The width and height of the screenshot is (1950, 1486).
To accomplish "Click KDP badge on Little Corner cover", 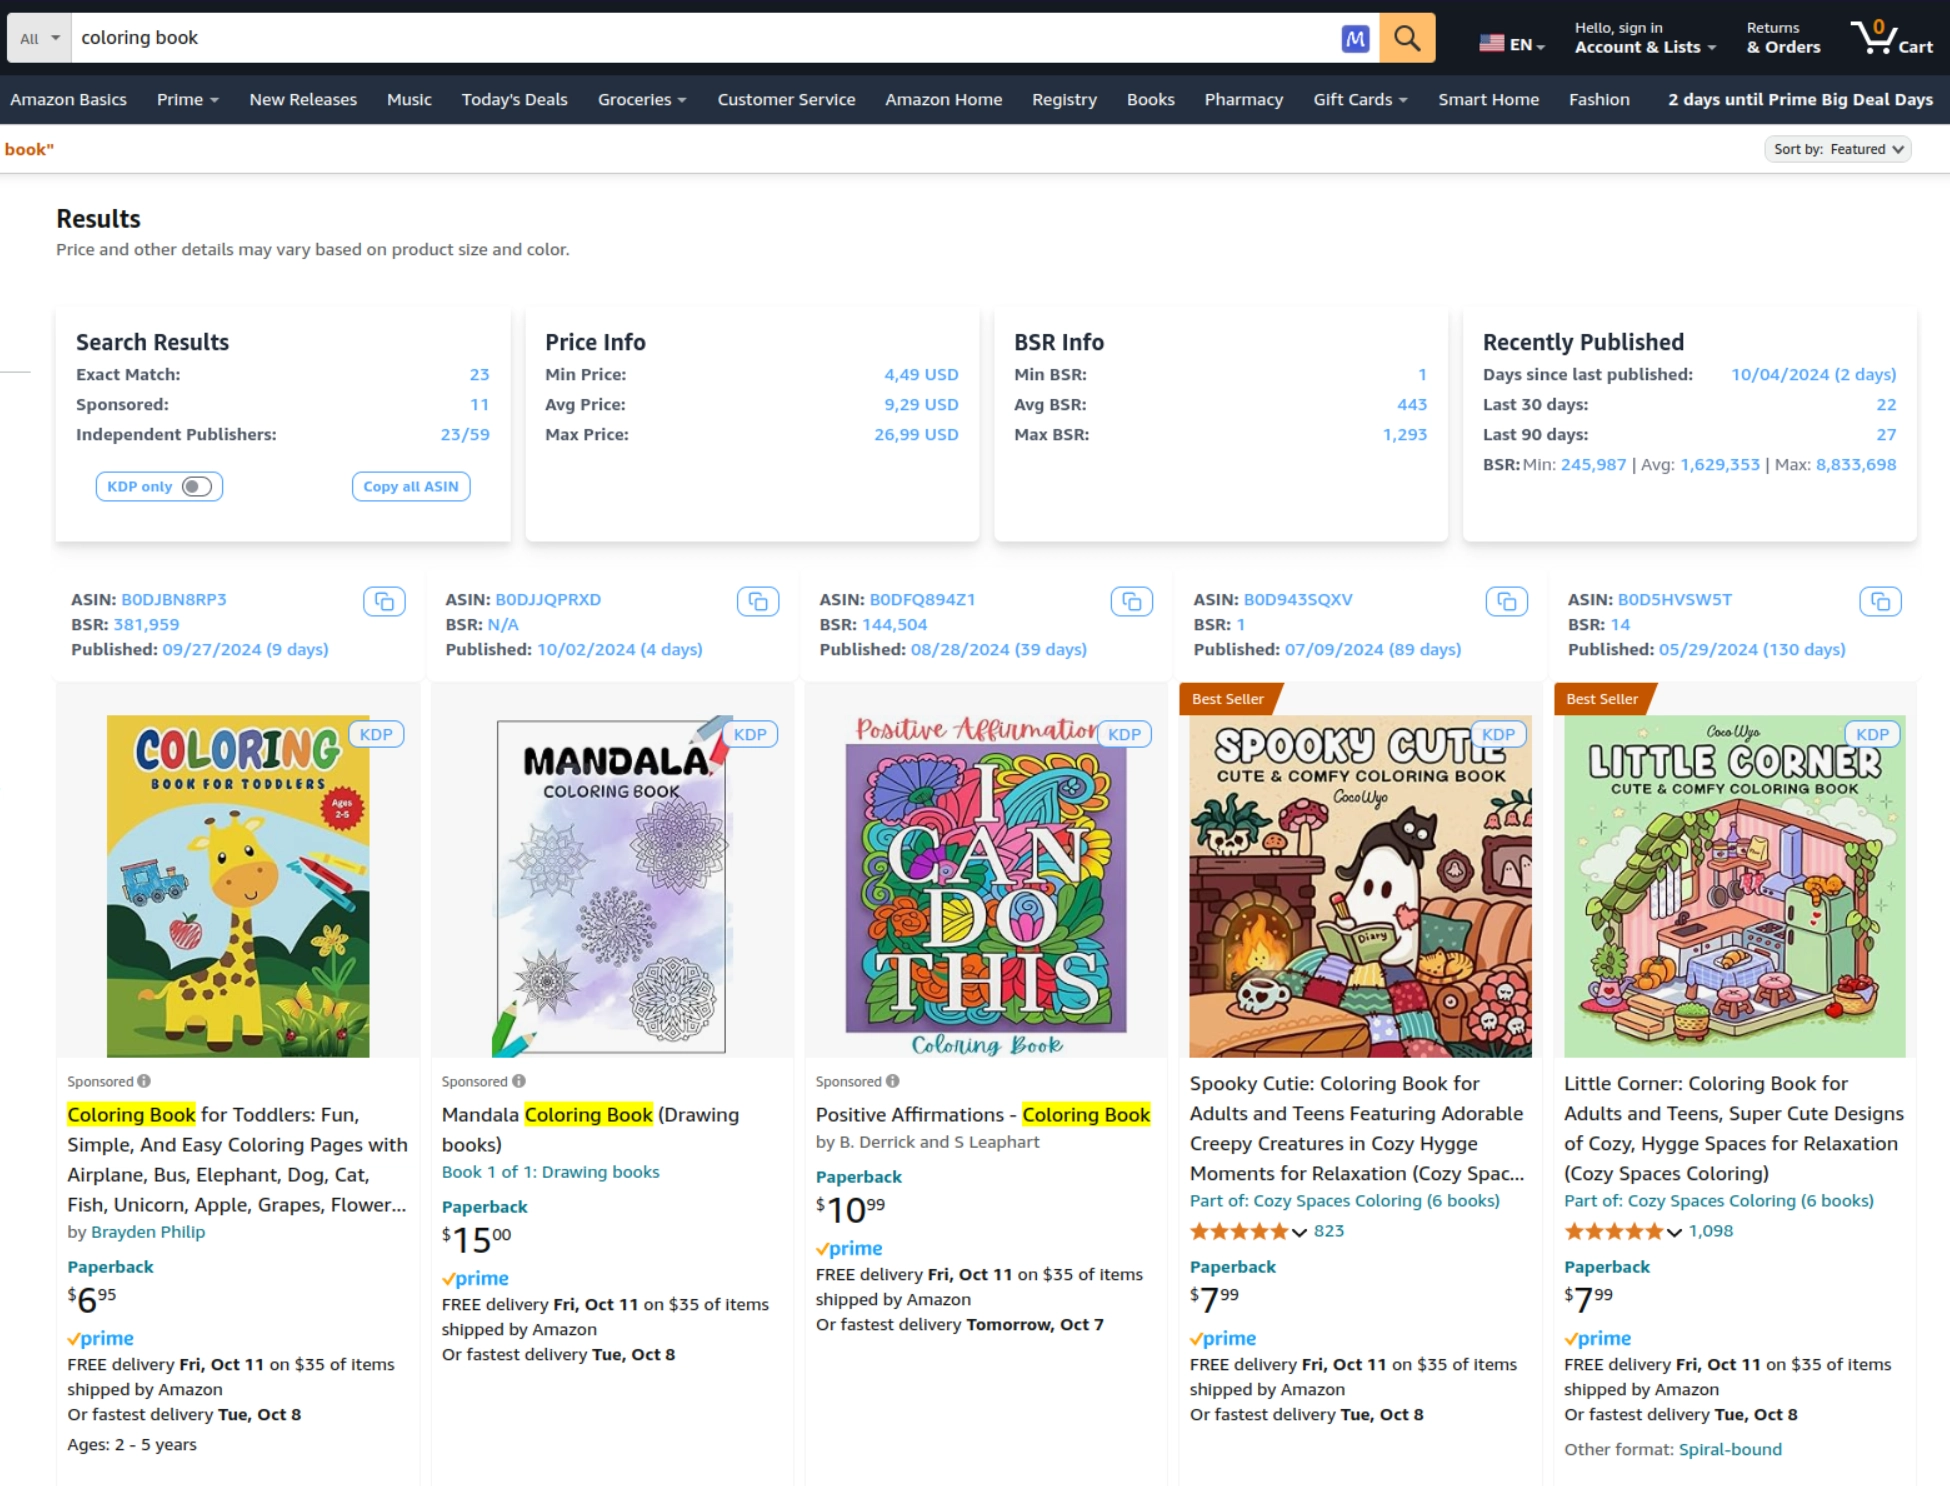I will (x=1872, y=734).
